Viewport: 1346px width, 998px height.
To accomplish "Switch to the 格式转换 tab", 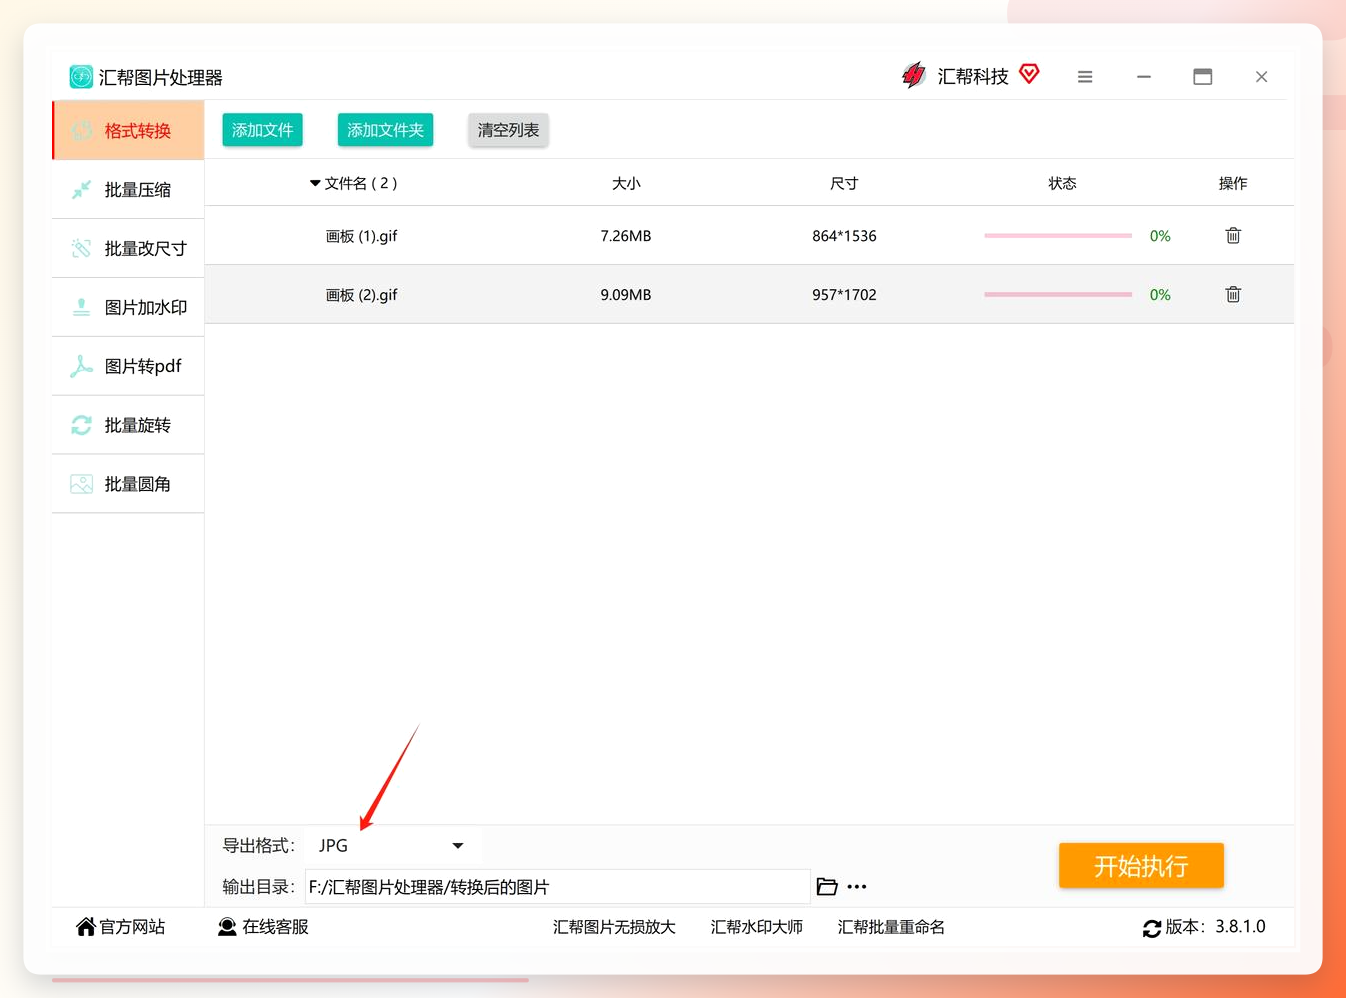I will (128, 130).
